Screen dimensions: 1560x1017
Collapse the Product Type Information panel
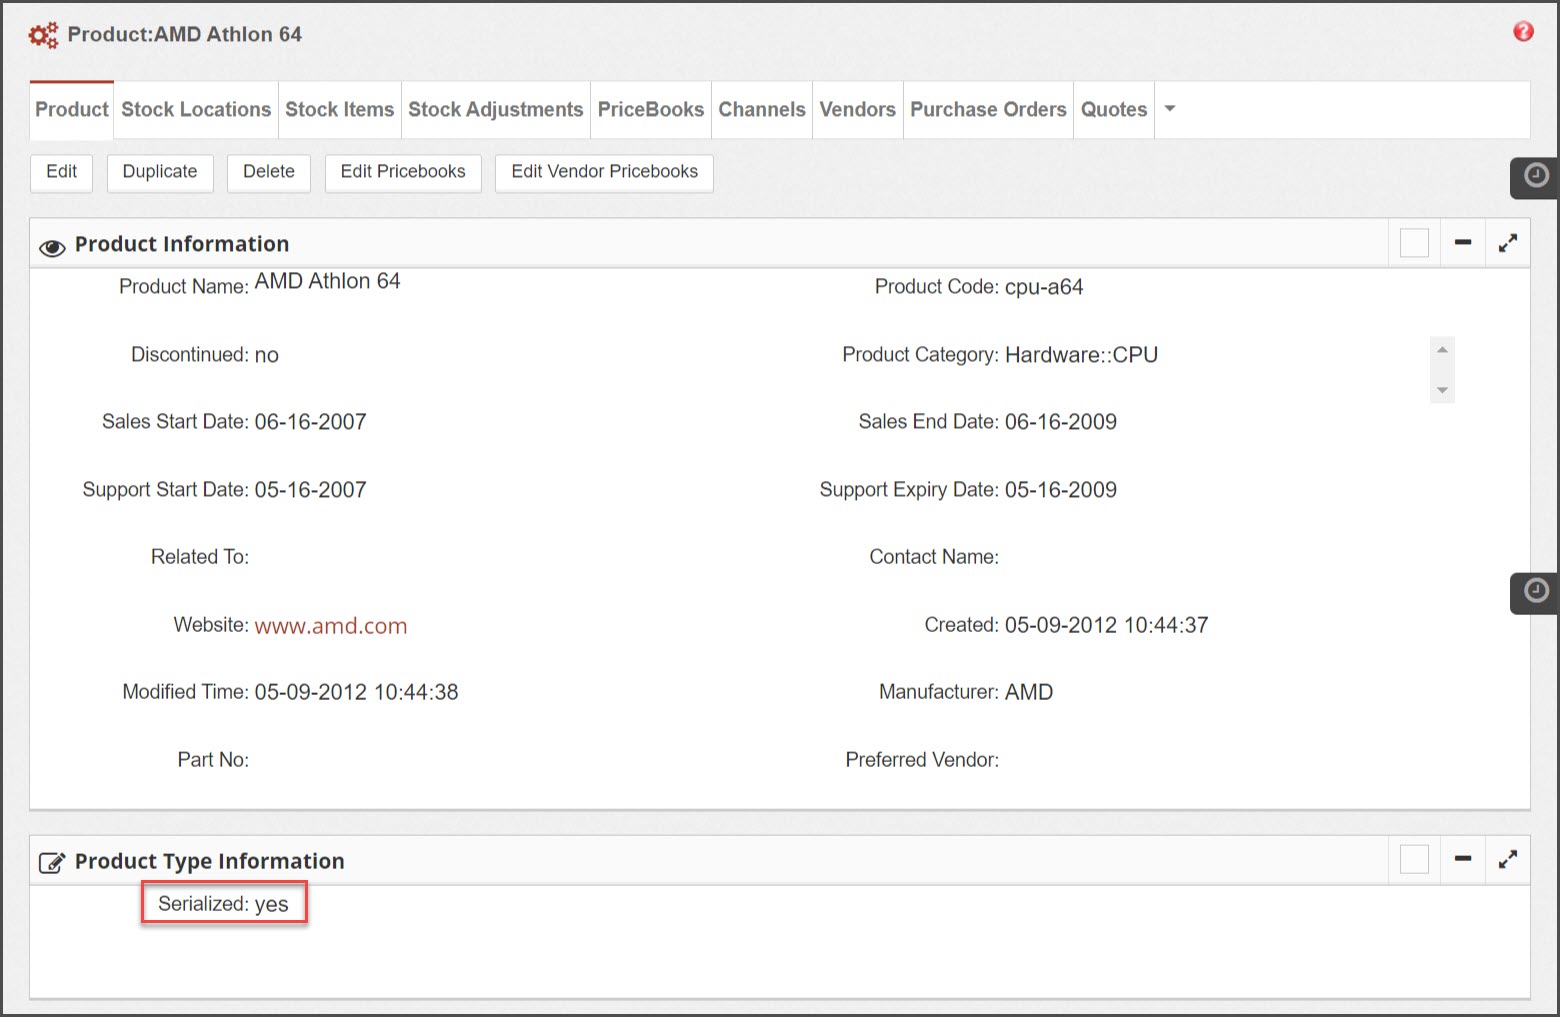(x=1463, y=858)
